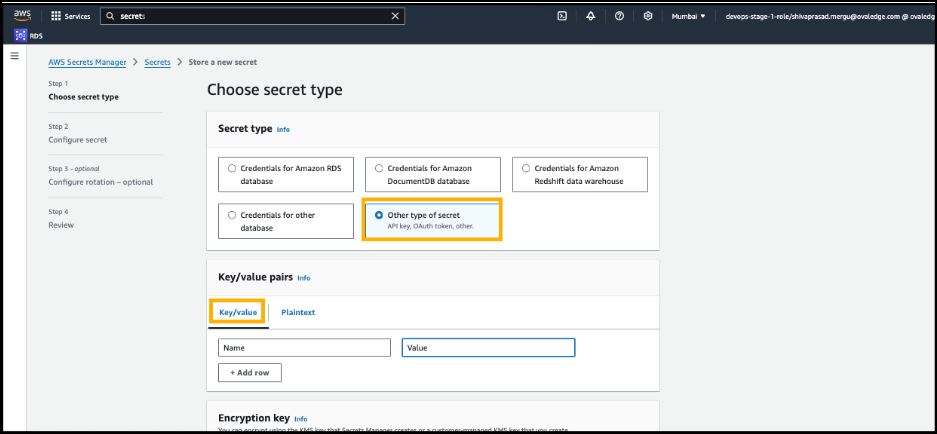Image resolution: width=937 pixels, height=434 pixels.
Task: Select Credentials for Amazon DocumentDB database
Action: pyautogui.click(x=379, y=169)
